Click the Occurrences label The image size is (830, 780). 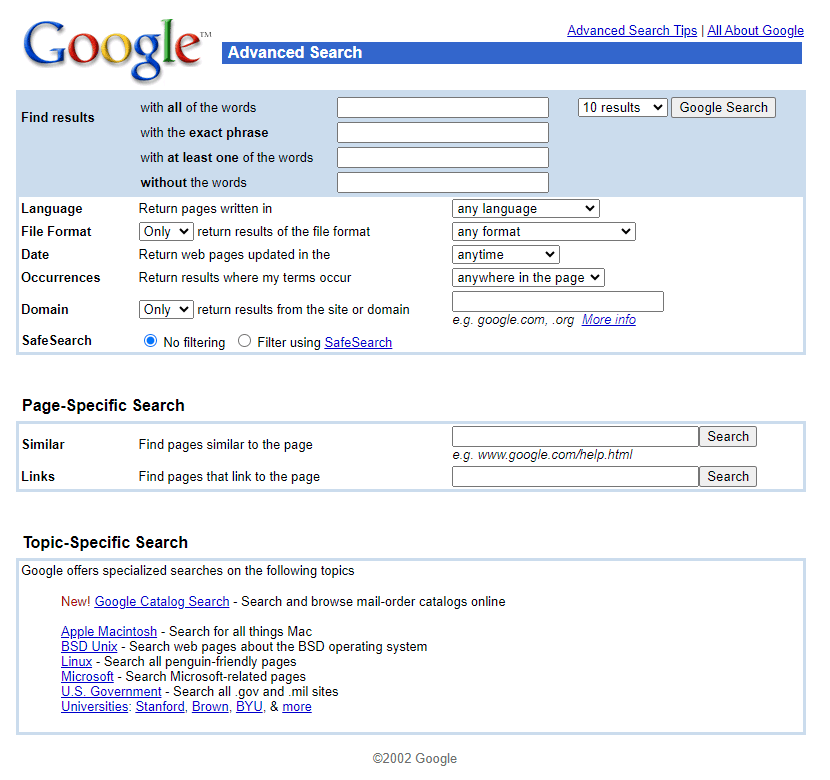[x=61, y=277]
